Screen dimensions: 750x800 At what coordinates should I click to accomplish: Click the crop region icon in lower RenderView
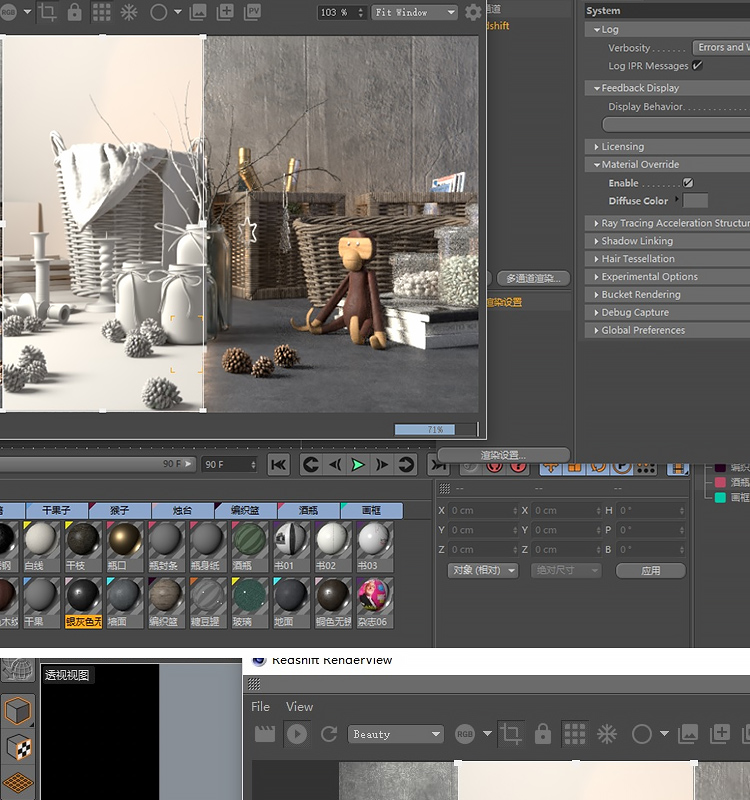511,734
